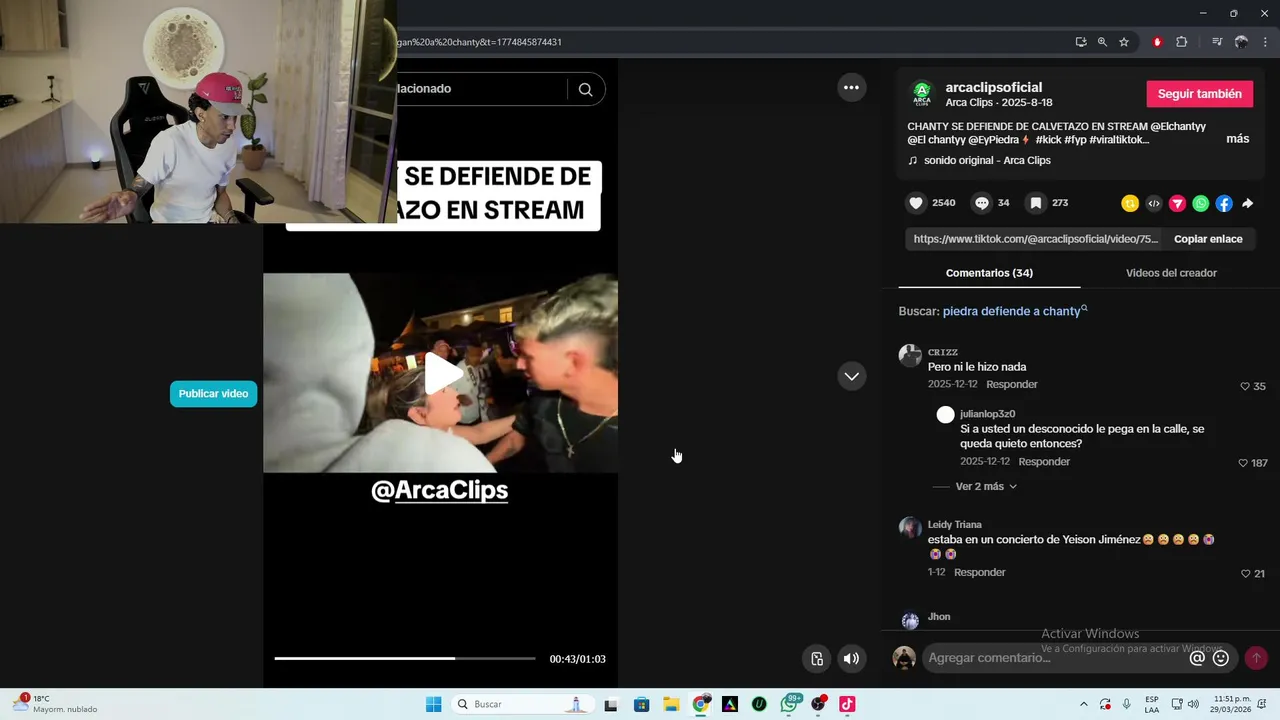Click the taskbar Buscar search box
The width and height of the screenshot is (1280, 720).
point(521,704)
